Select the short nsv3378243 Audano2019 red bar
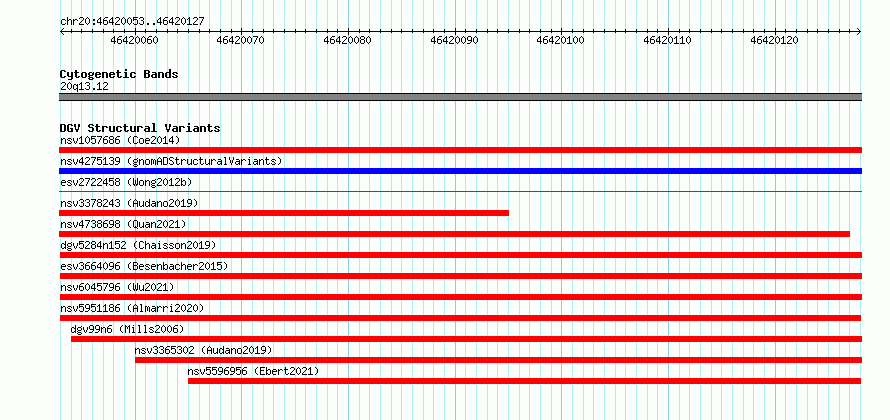Image resolution: width=890 pixels, height=420 pixels. click(x=284, y=213)
